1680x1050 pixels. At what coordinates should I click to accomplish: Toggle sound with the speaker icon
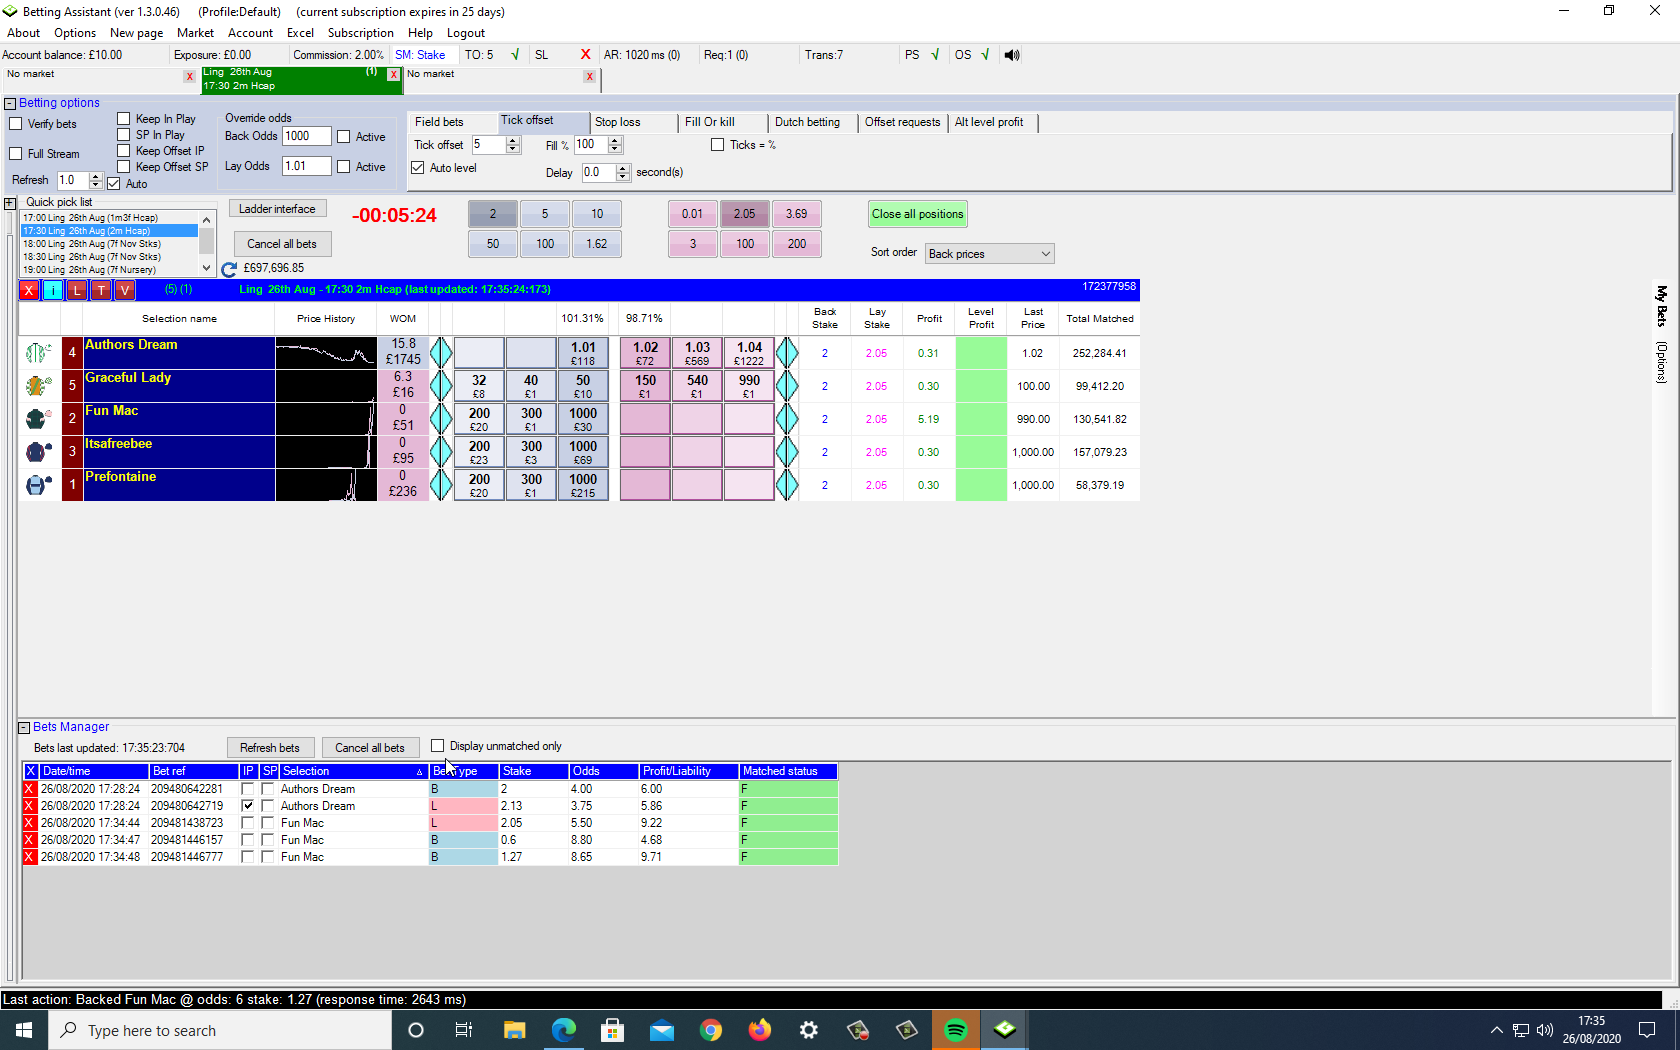point(1012,55)
